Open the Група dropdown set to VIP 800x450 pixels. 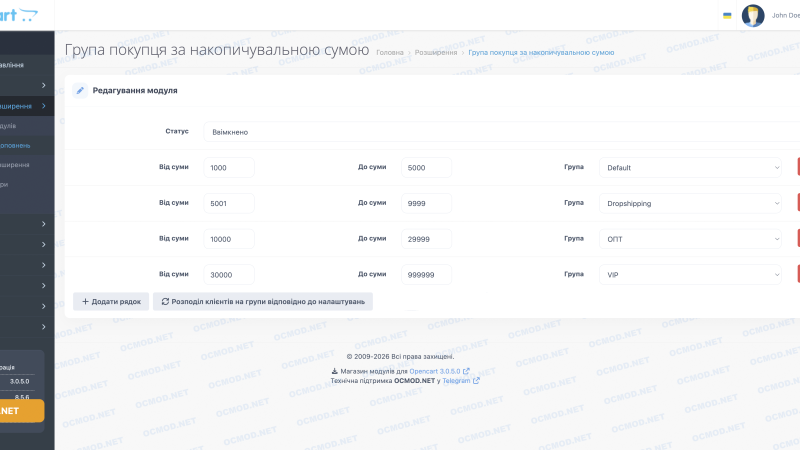coord(690,274)
